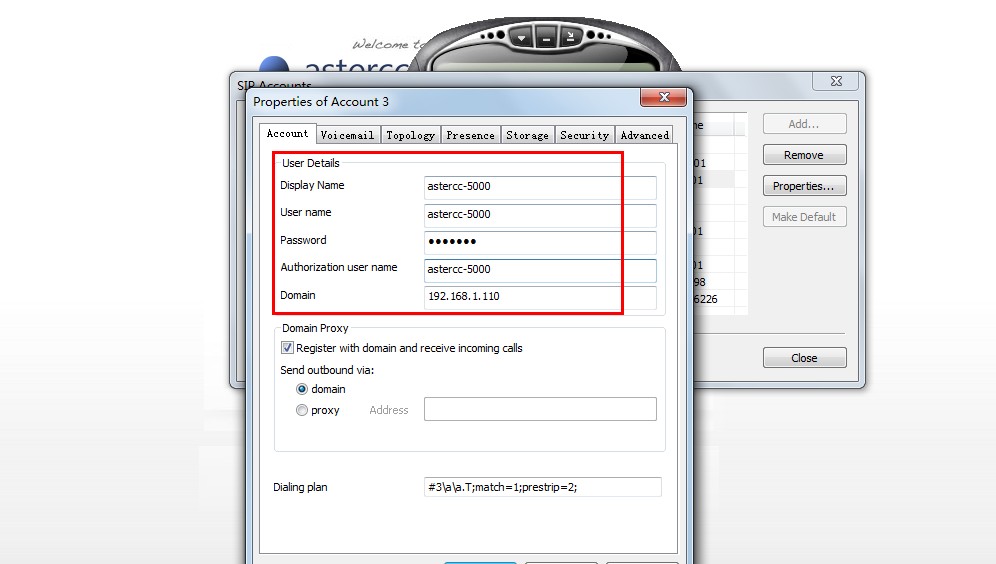
Task: Show the Storage tab
Action: [x=527, y=135]
